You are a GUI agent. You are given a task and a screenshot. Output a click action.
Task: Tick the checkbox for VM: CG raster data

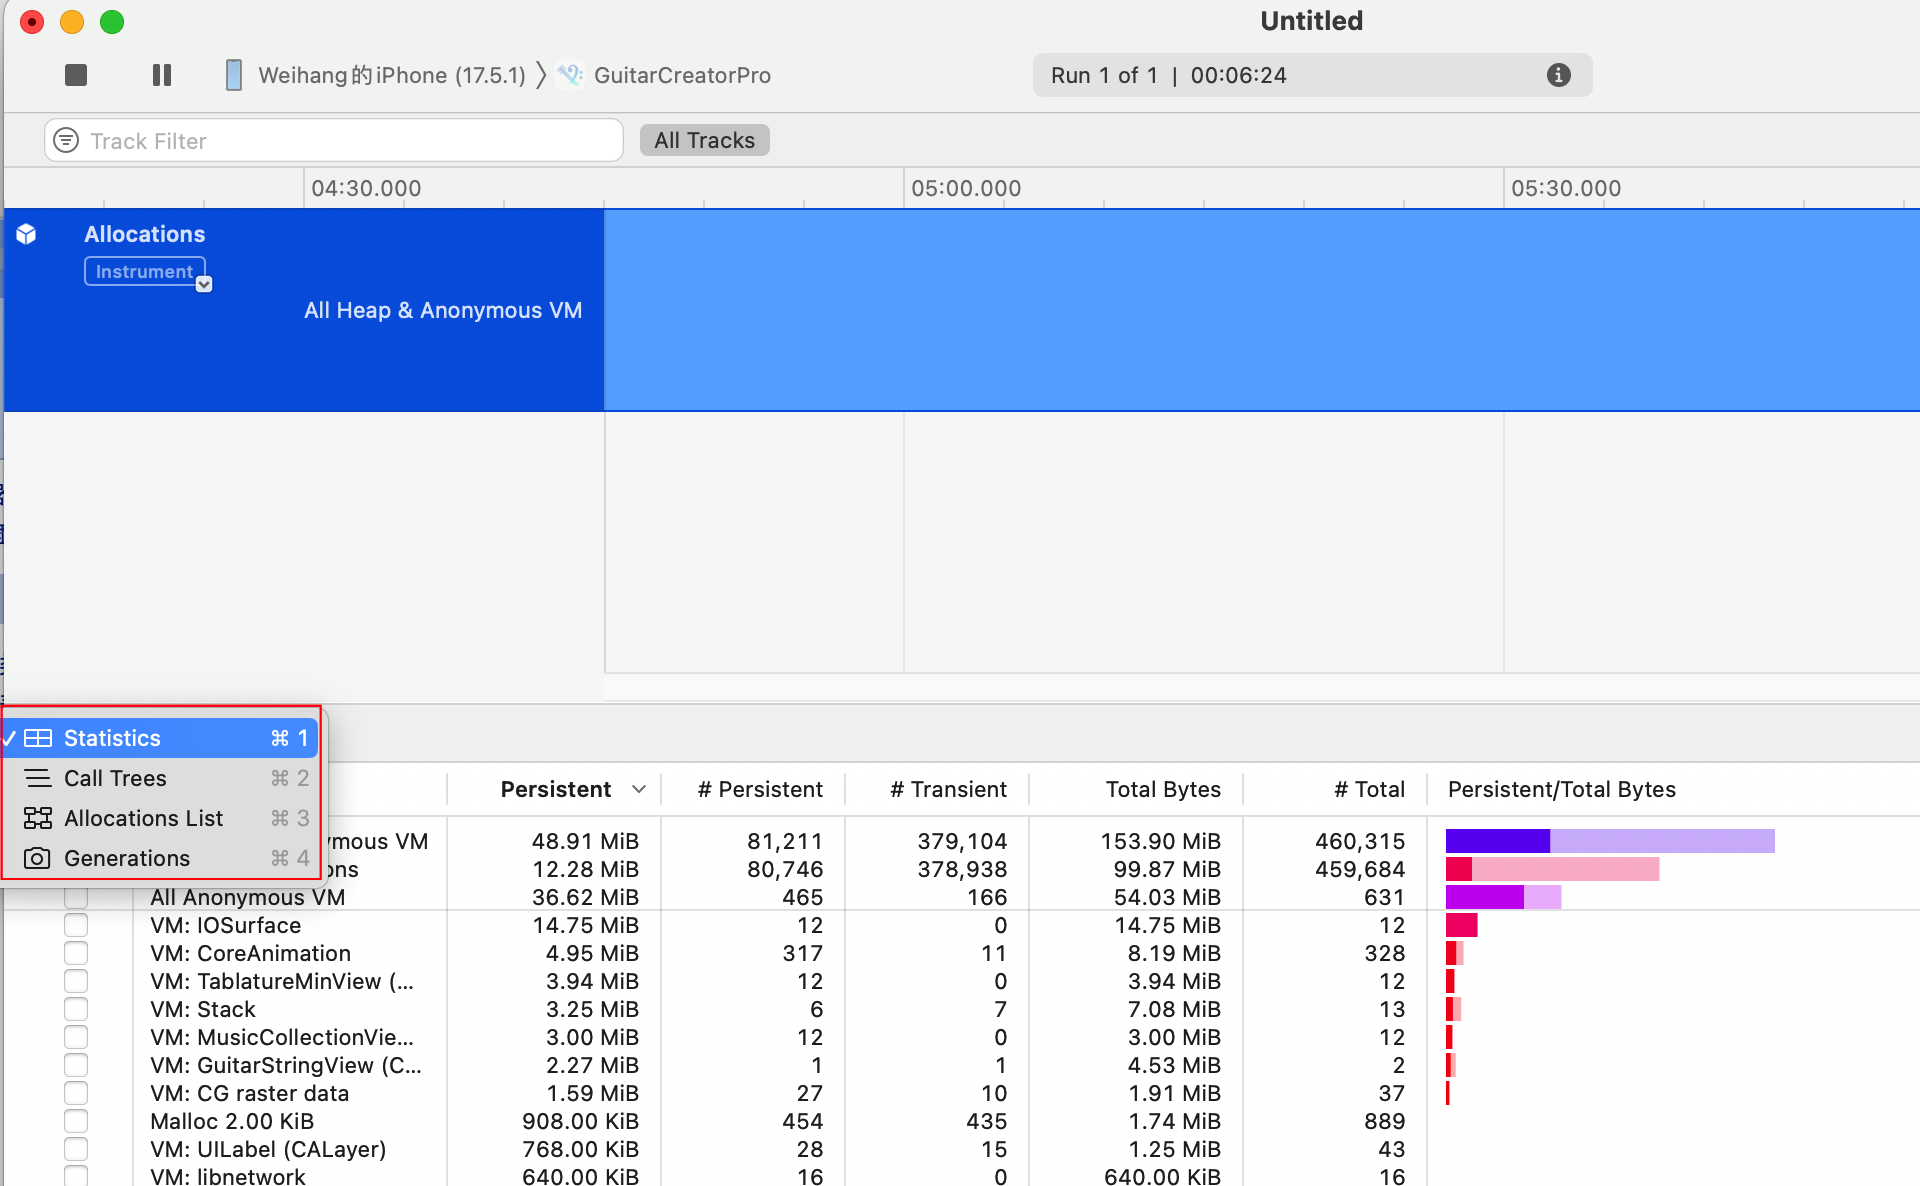coord(76,1093)
